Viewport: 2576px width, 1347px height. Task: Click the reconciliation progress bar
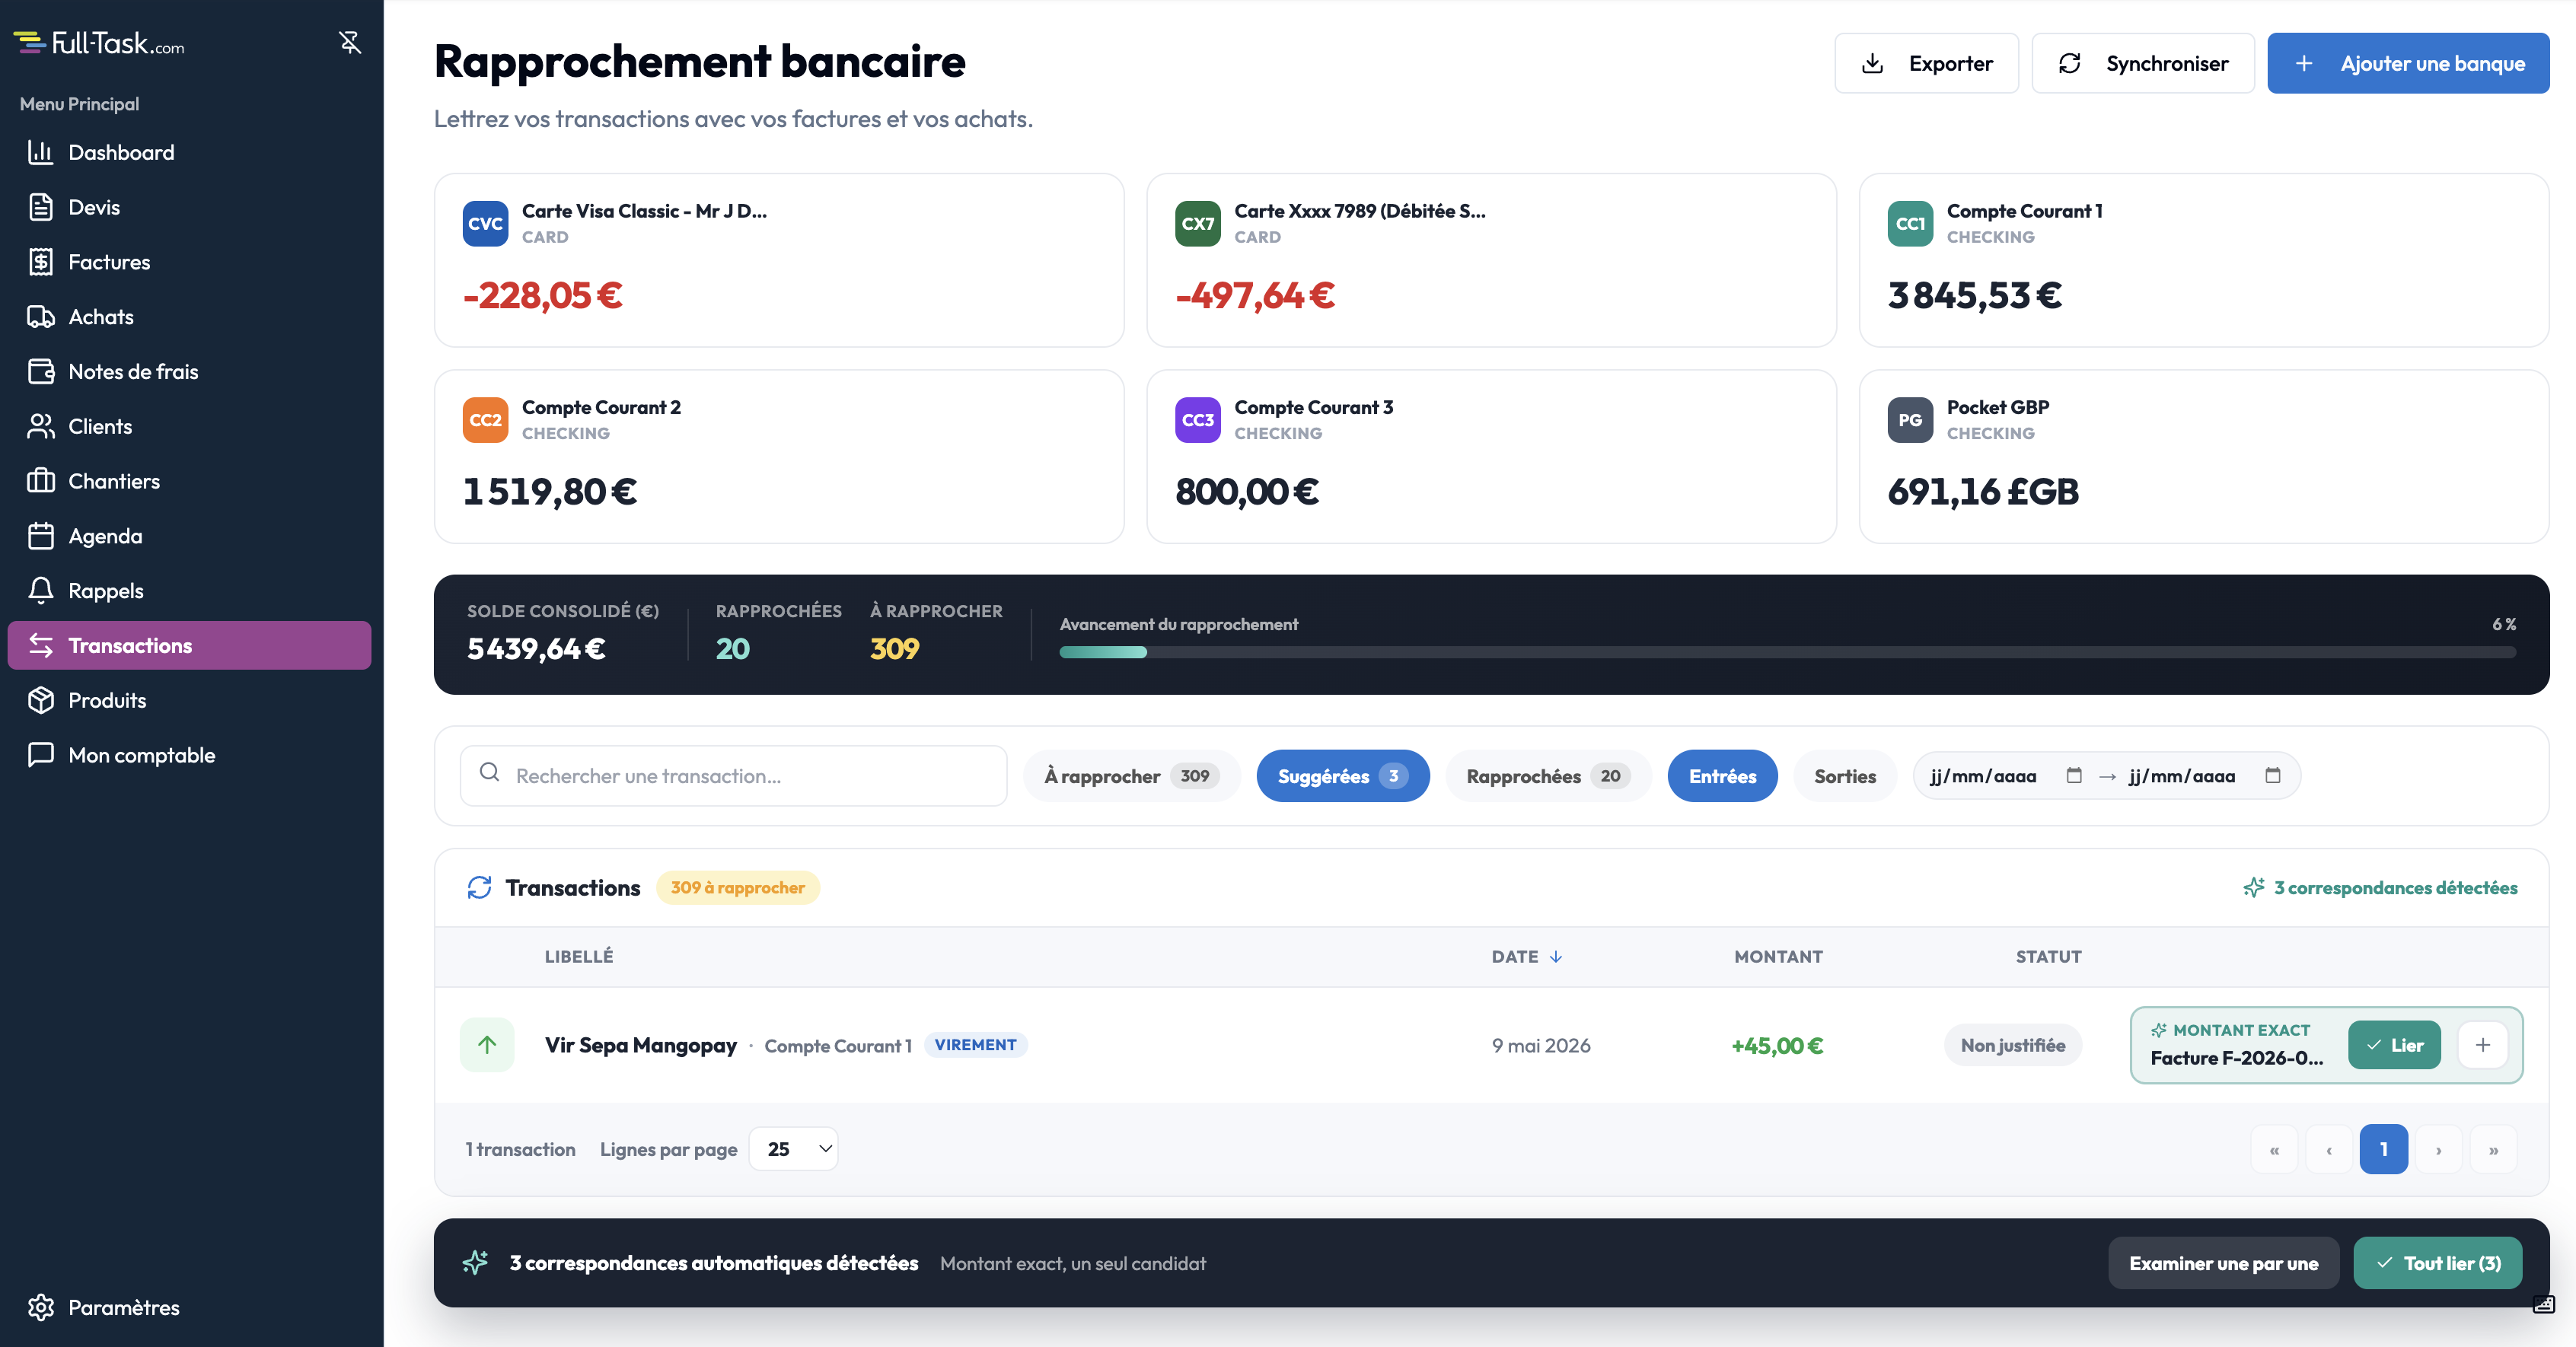[x=1787, y=652]
